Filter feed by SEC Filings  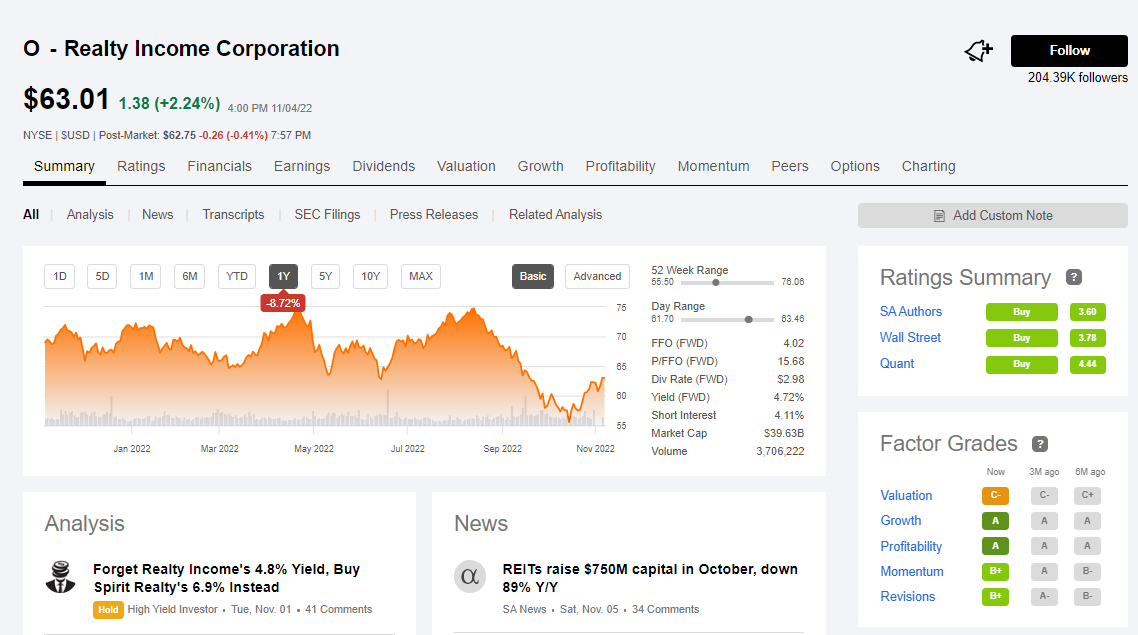pyautogui.click(x=327, y=215)
